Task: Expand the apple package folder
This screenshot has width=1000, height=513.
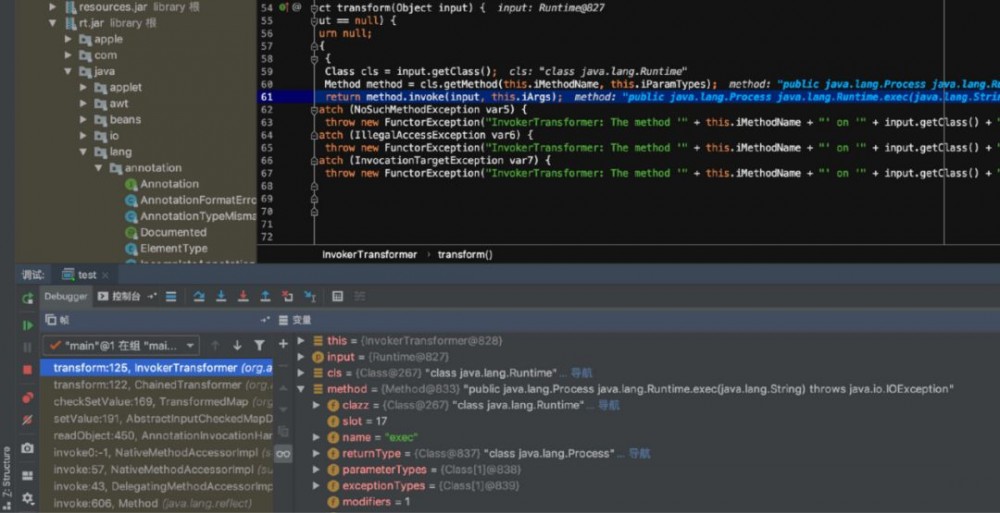Action: 68,39
